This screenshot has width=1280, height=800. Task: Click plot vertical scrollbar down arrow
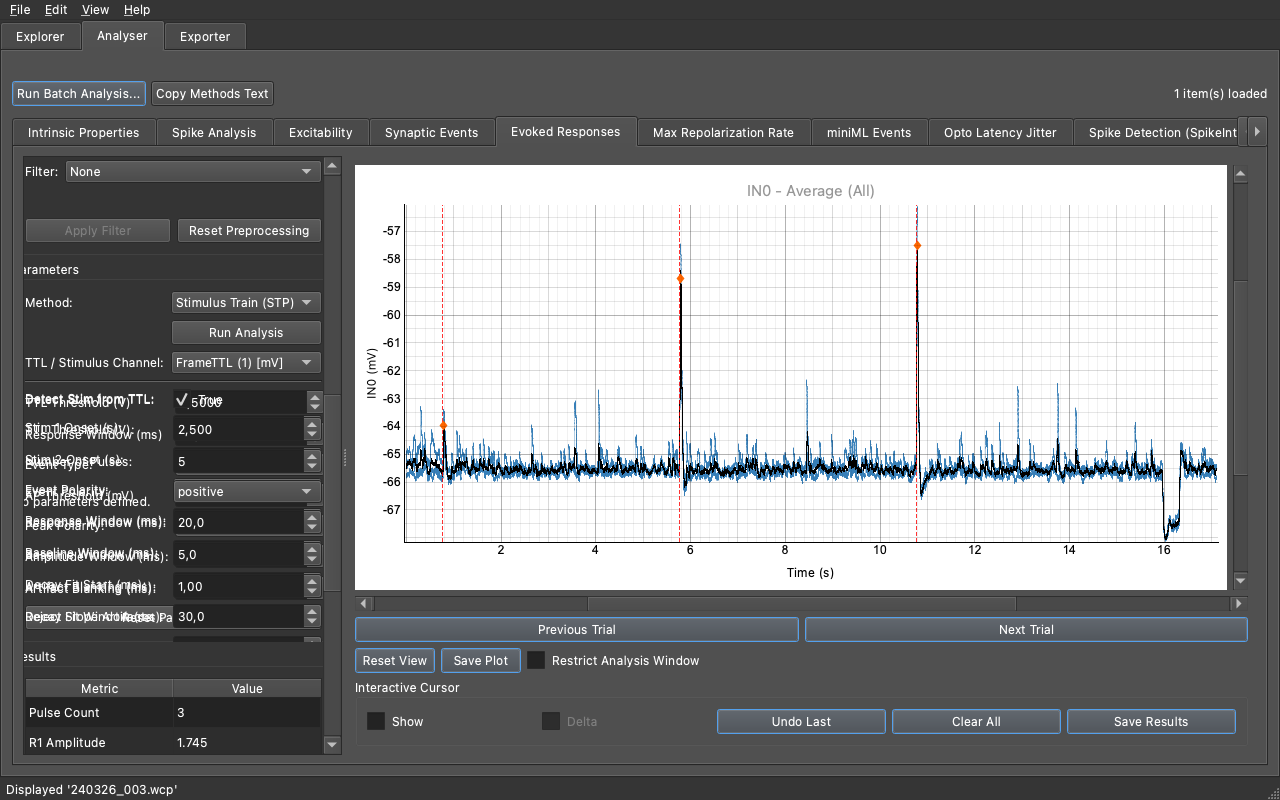tap(1240, 580)
